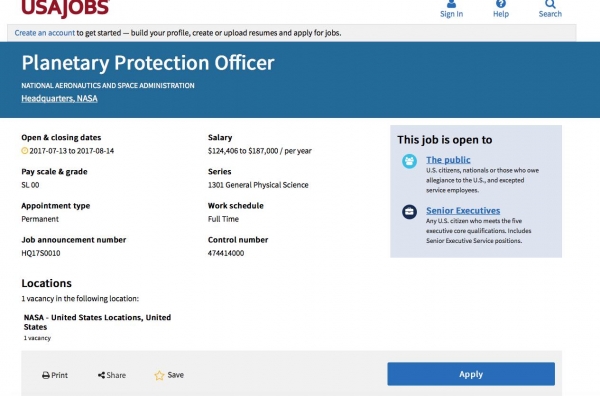Apply for the Planetary Protection Officer job
The height and width of the screenshot is (396, 600).
point(471,374)
